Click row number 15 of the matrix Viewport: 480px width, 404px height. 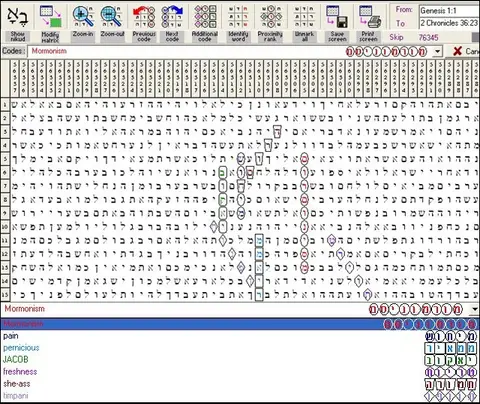click(5, 294)
